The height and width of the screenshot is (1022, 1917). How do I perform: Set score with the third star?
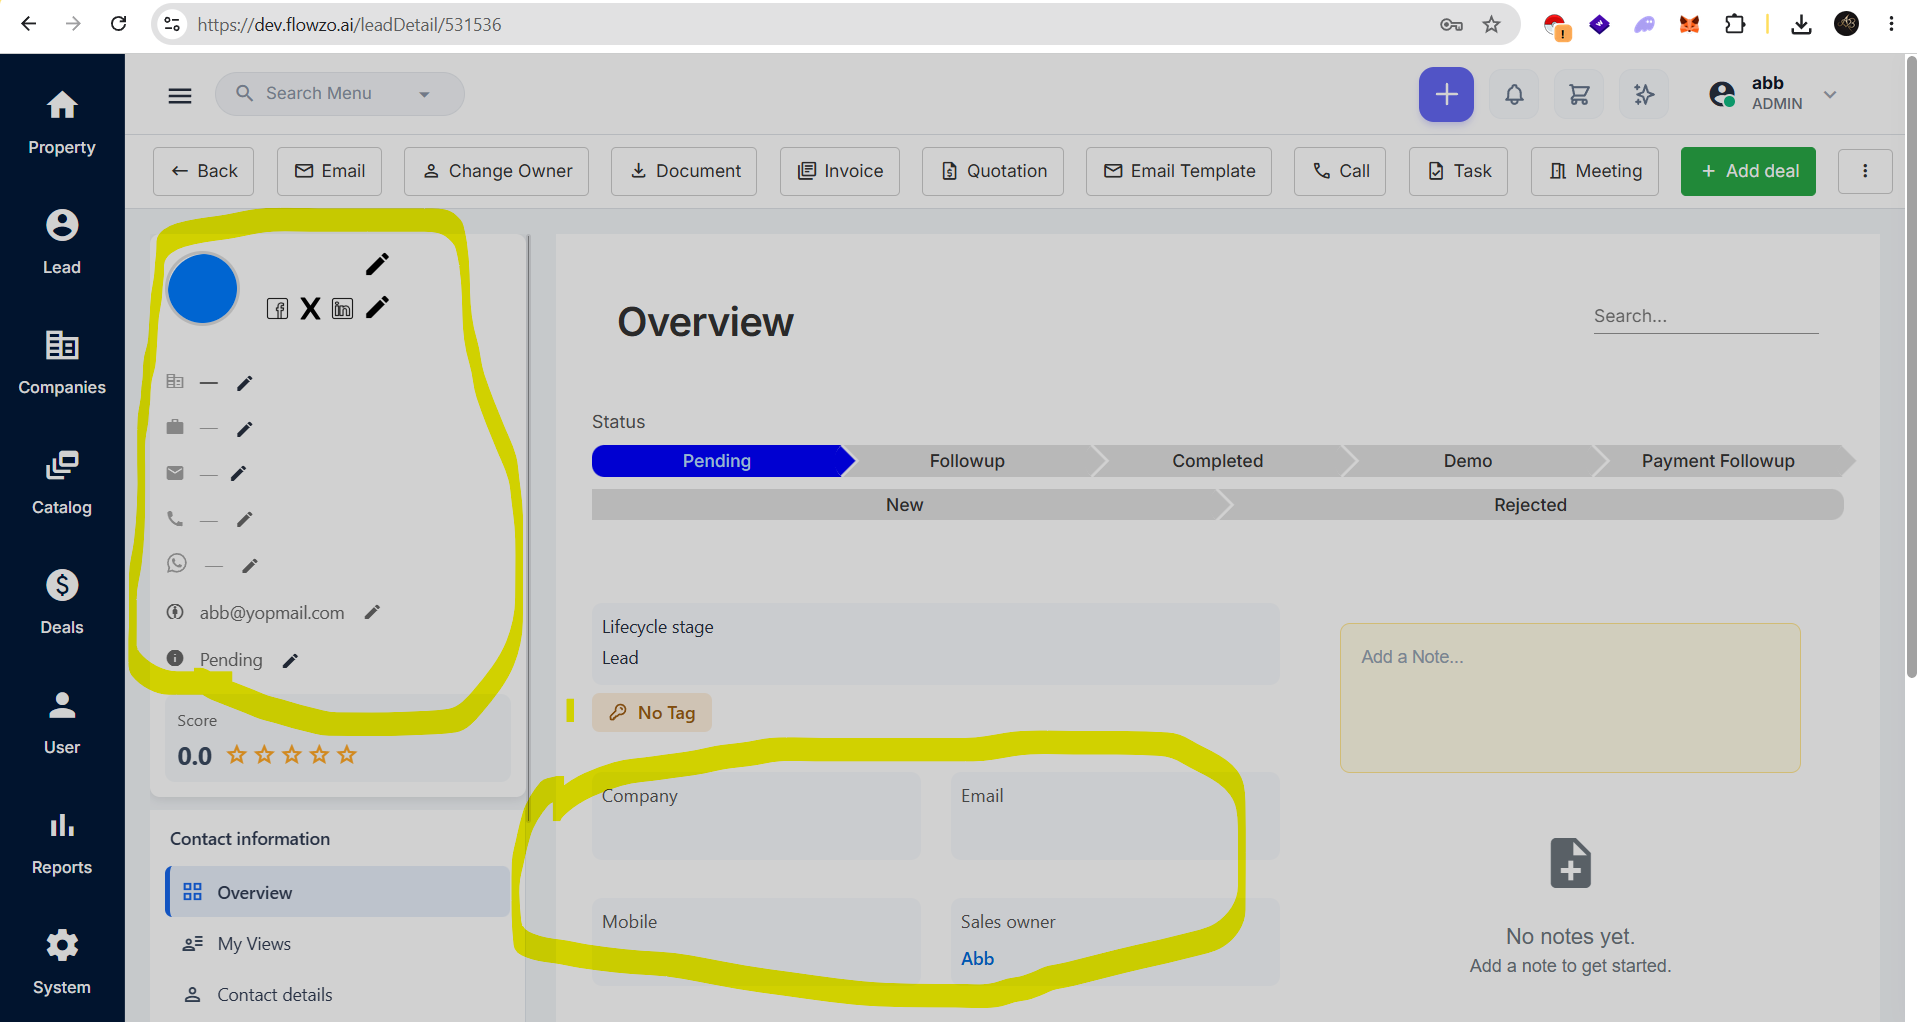pyautogui.click(x=292, y=755)
